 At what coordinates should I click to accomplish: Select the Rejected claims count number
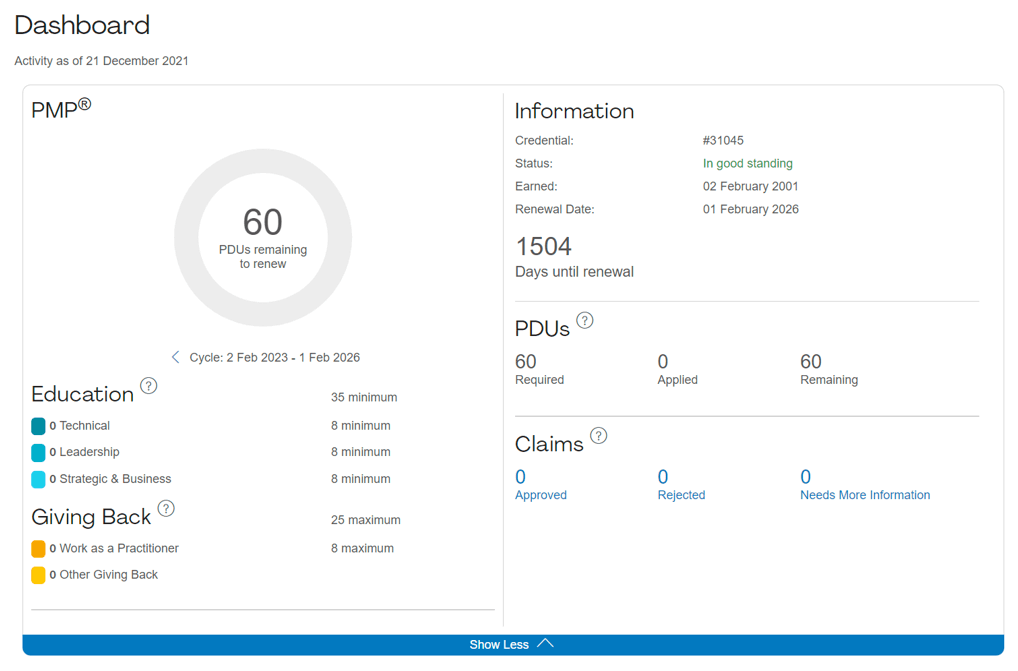[663, 477]
